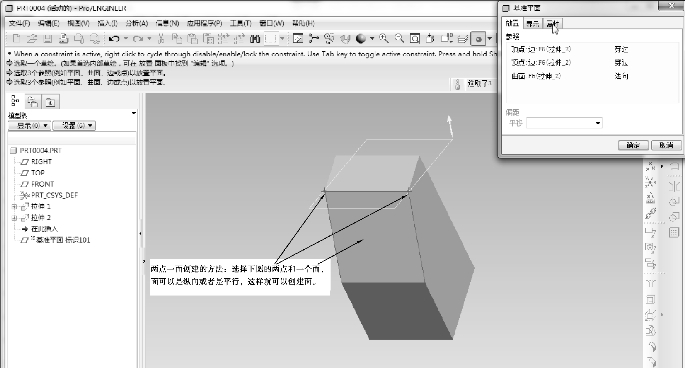The height and width of the screenshot is (368, 685).
Task: Click the Zoom Out magnifier icon
Action: coord(399,38)
